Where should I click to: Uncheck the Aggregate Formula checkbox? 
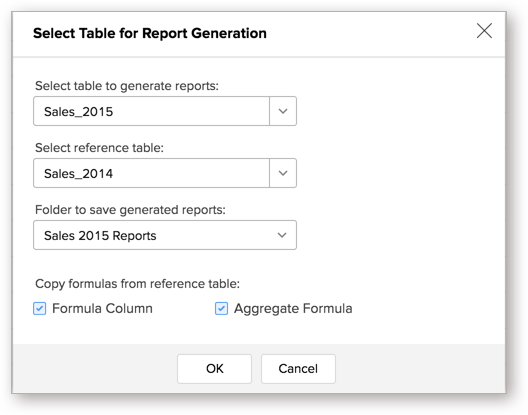221,309
